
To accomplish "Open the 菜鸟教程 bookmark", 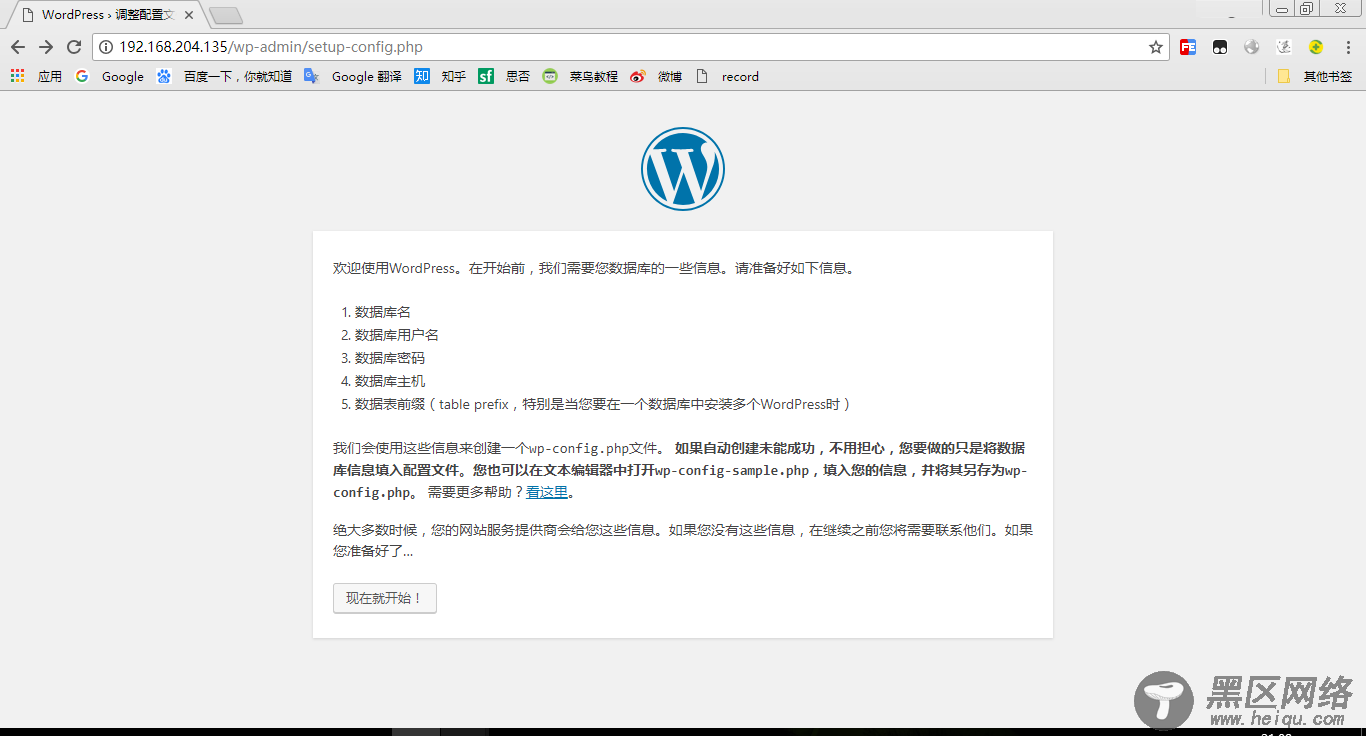I will coord(580,76).
